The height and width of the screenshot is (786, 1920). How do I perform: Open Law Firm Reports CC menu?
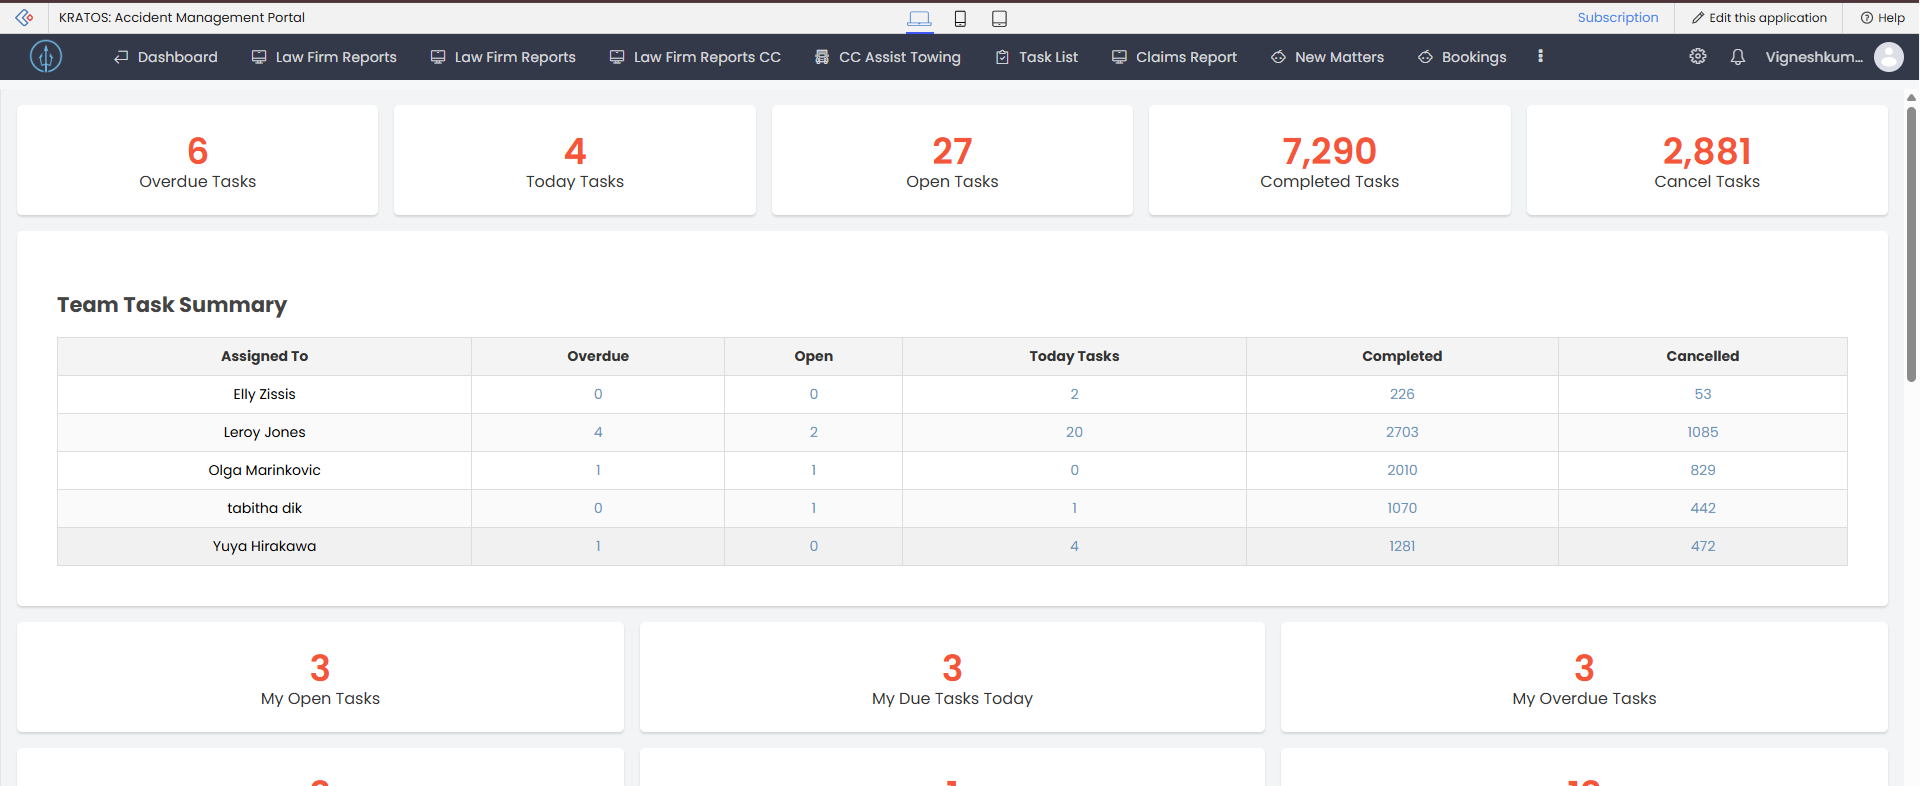coord(696,57)
